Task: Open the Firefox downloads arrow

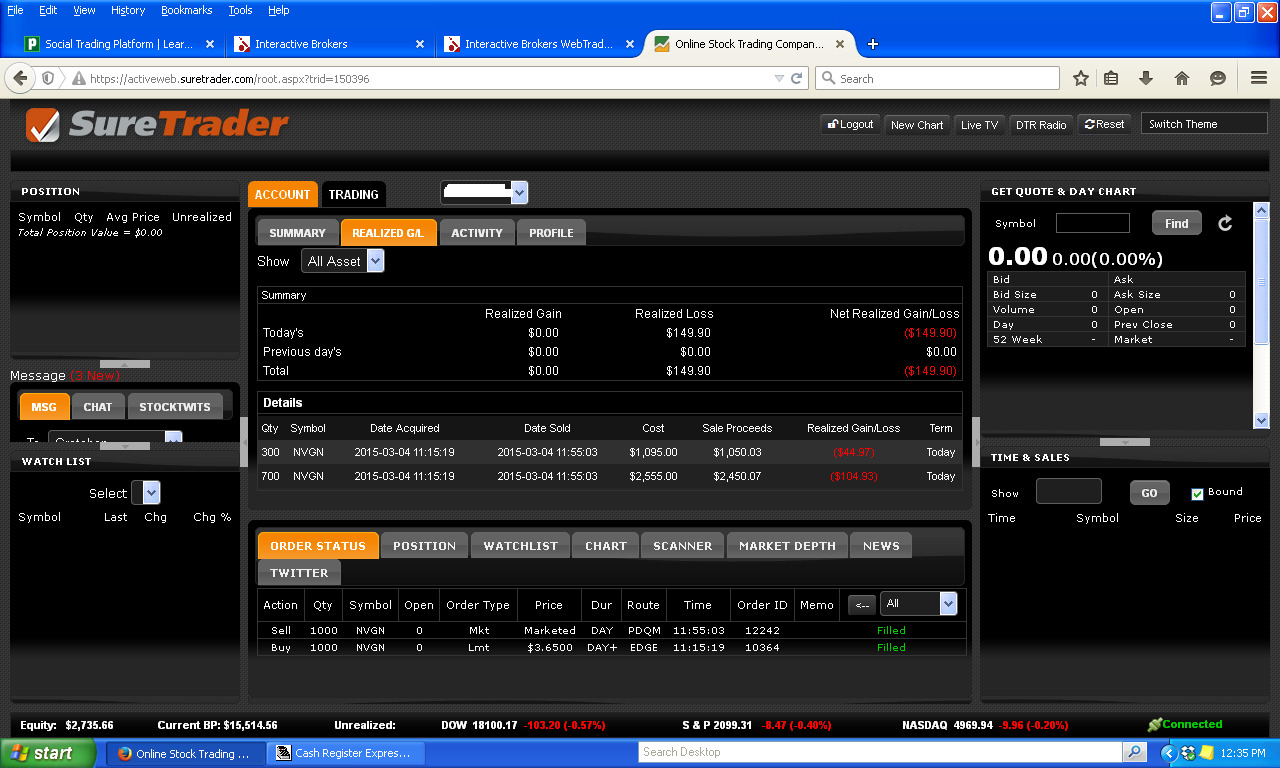Action: [1146, 78]
